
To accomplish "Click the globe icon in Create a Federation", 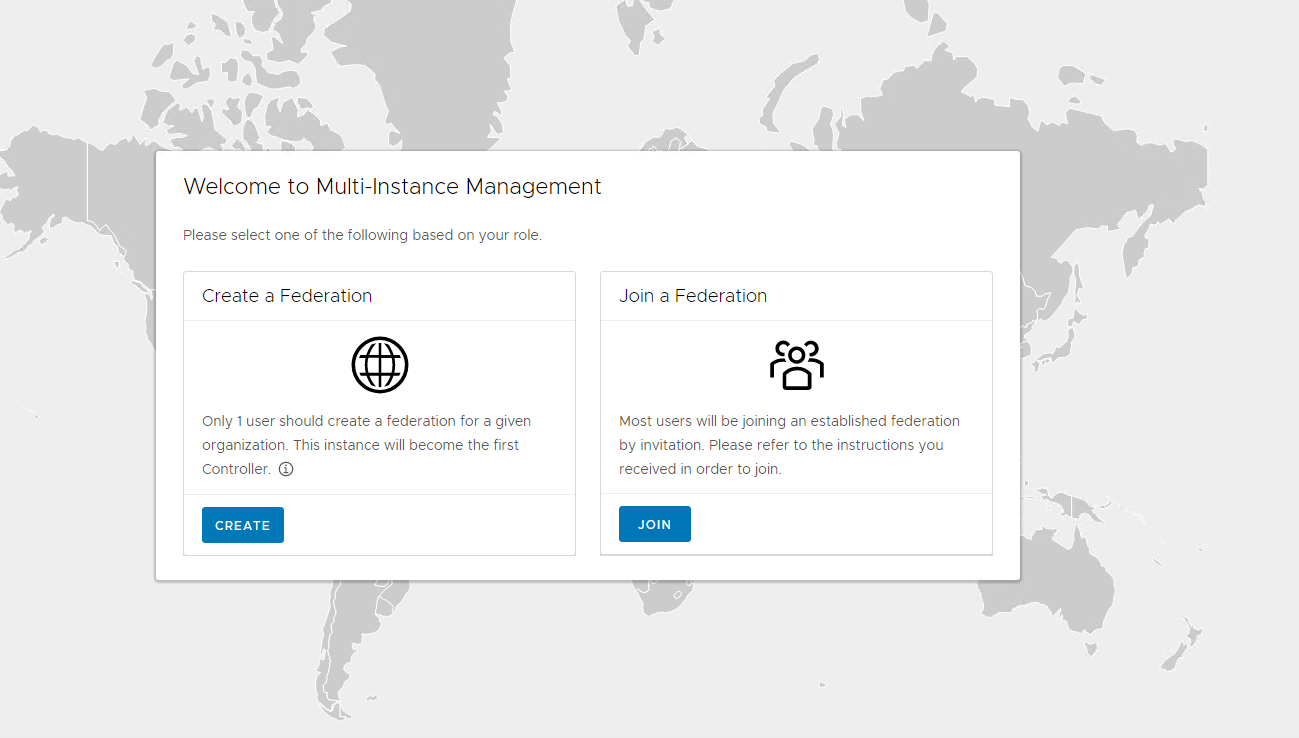I will [380, 365].
